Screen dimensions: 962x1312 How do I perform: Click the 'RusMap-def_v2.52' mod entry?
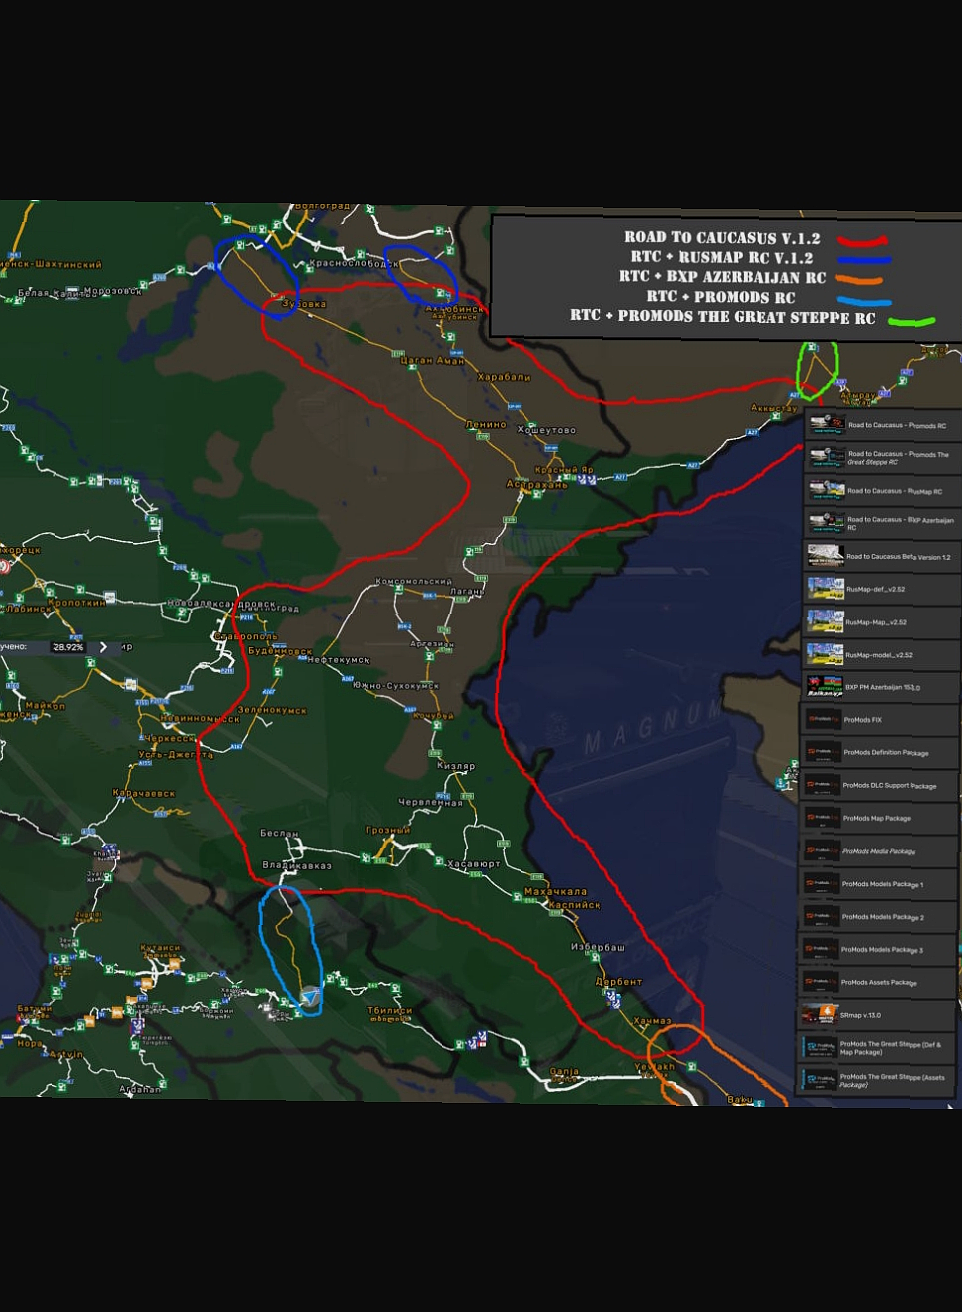(881, 589)
